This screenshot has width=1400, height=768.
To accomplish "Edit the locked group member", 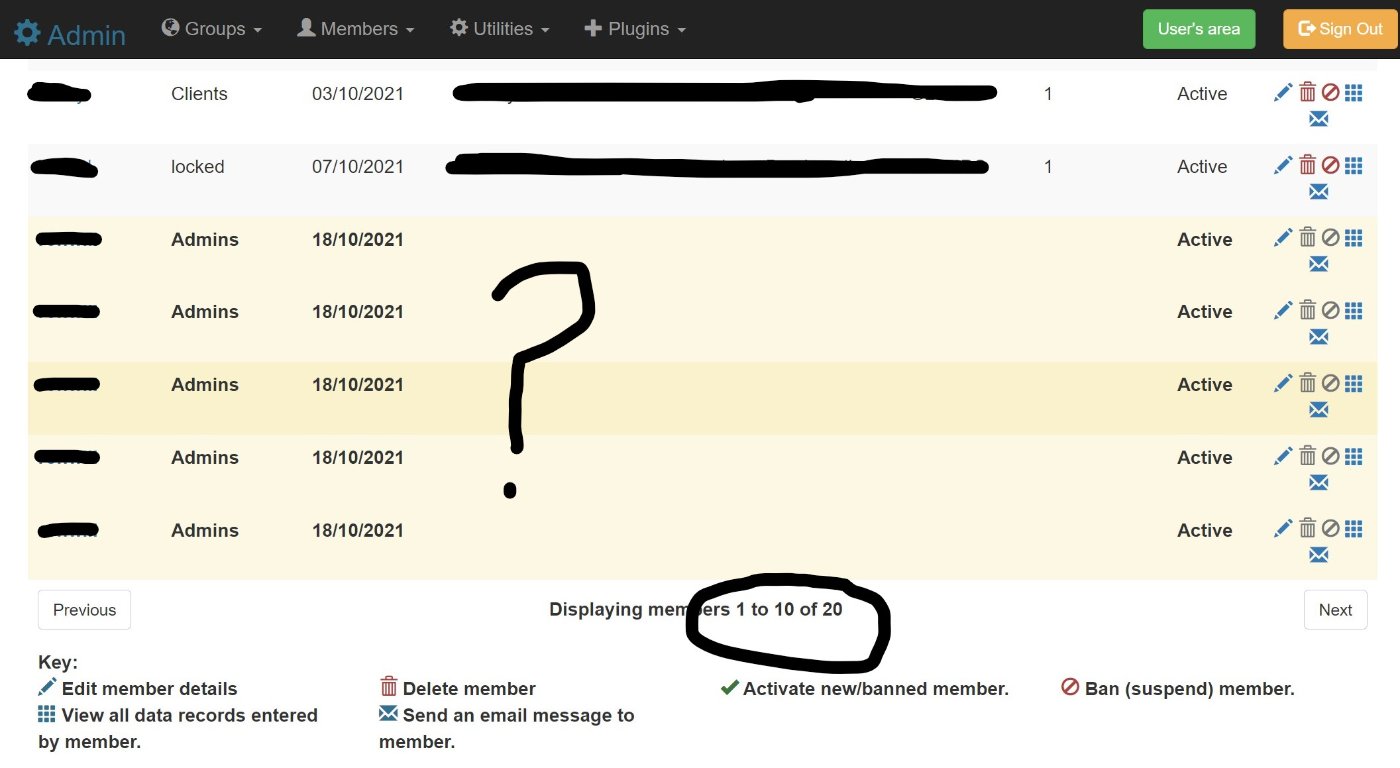I will [1283, 166].
